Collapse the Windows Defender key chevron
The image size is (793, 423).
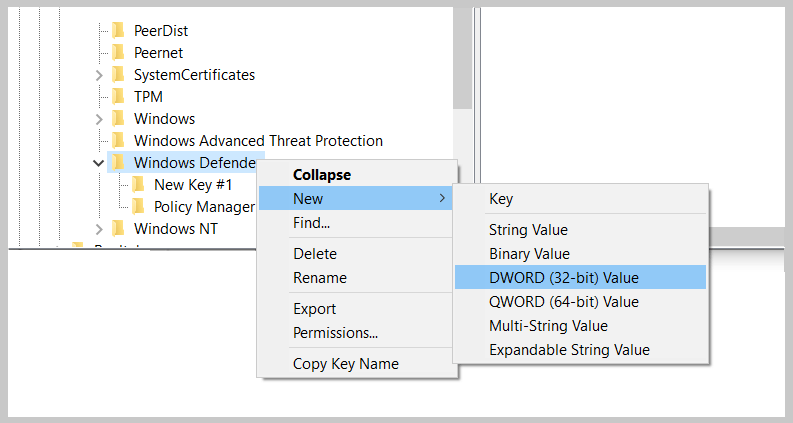click(x=99, y=163)
